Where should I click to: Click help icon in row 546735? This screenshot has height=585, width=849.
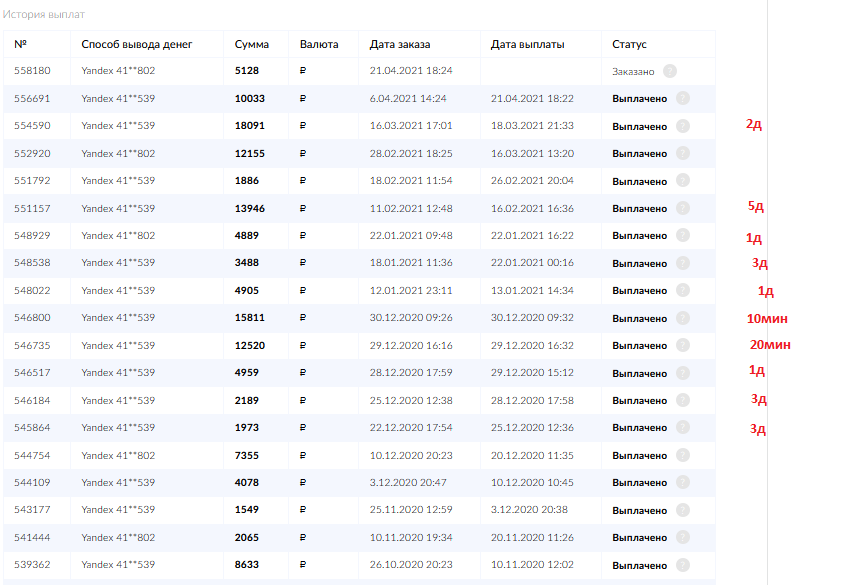click(x=683, y=345)
